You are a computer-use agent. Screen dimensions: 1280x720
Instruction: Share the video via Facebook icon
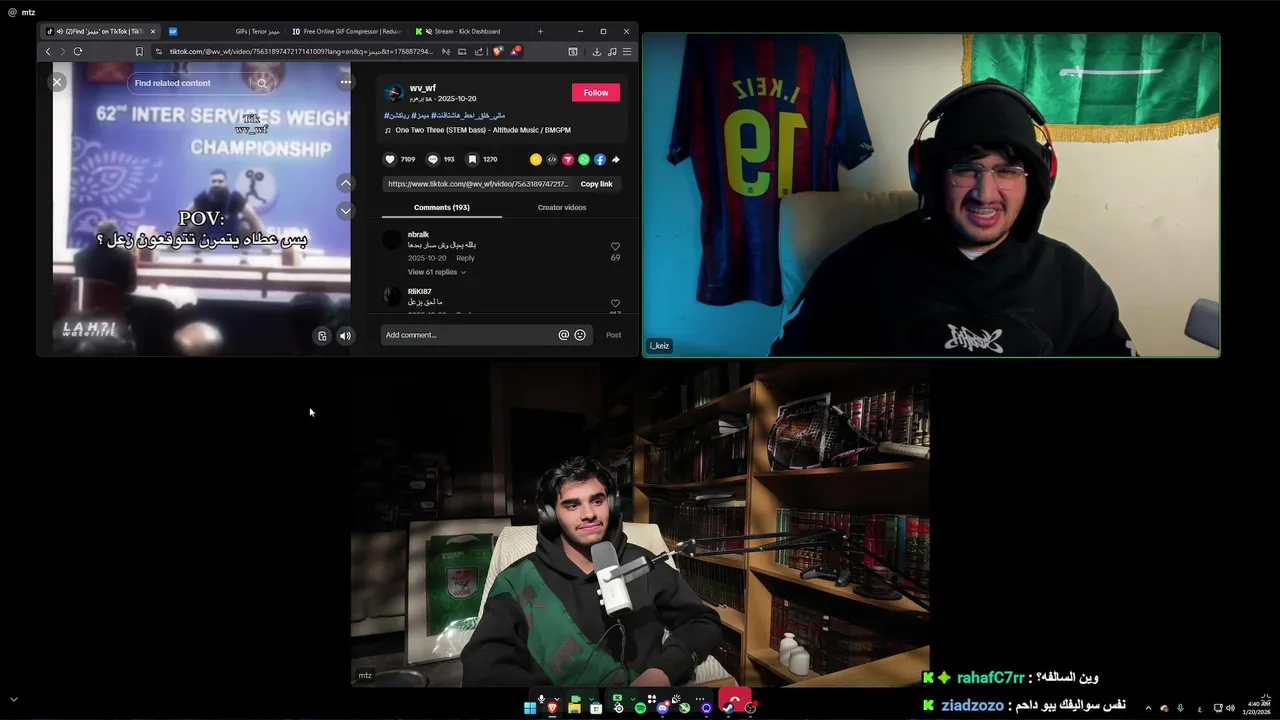tap(600, 159)
